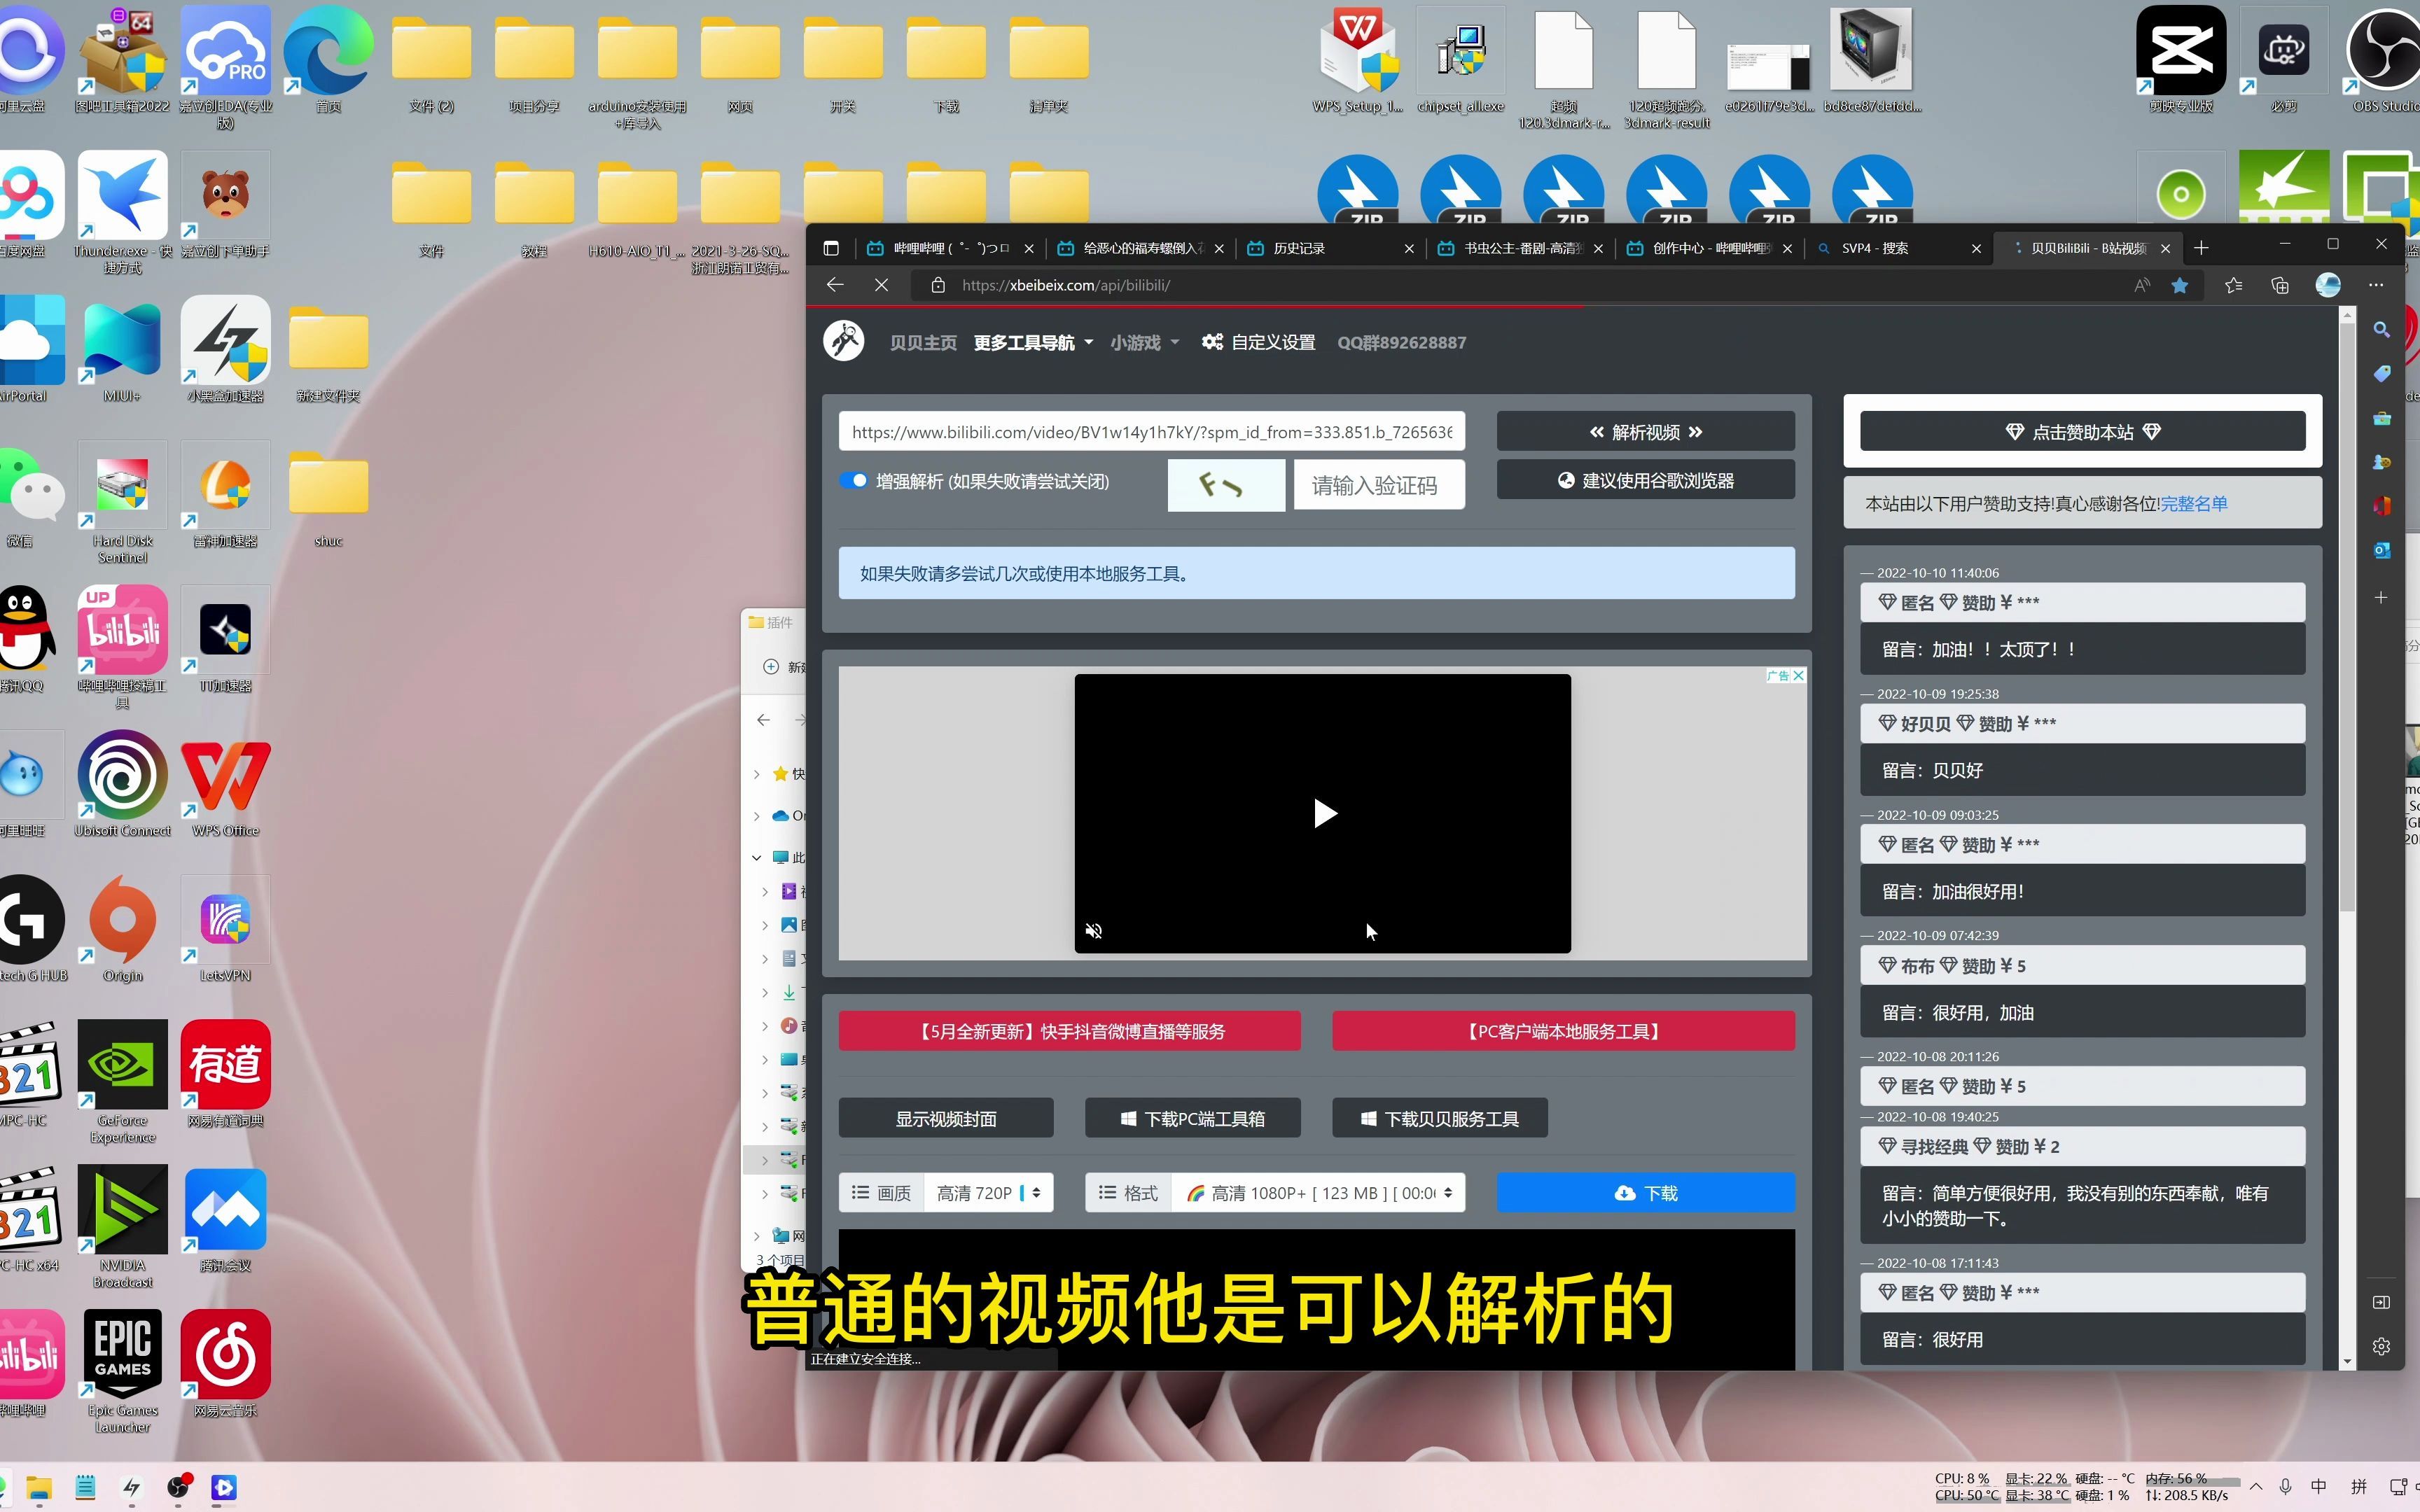Click the 请输入验证码 captcha field
2420x1512 pixels.
[1379, 485]
